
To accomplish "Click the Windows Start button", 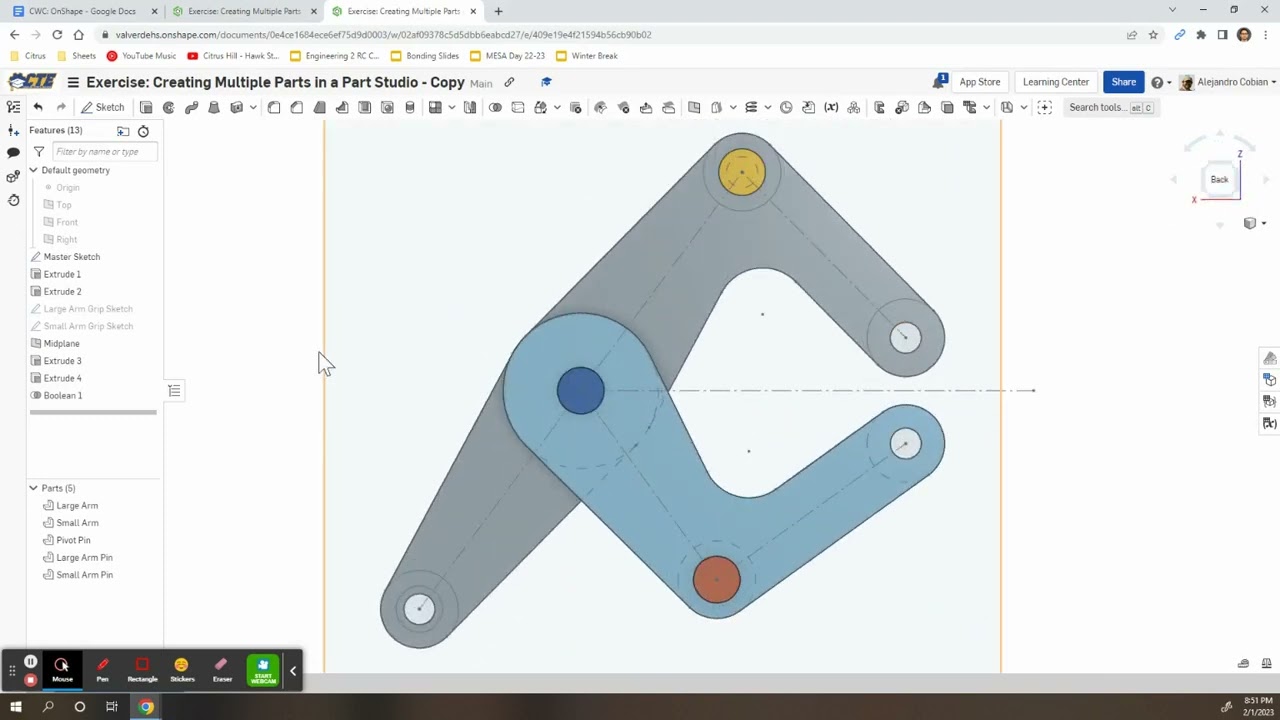I will click(16, 707).
